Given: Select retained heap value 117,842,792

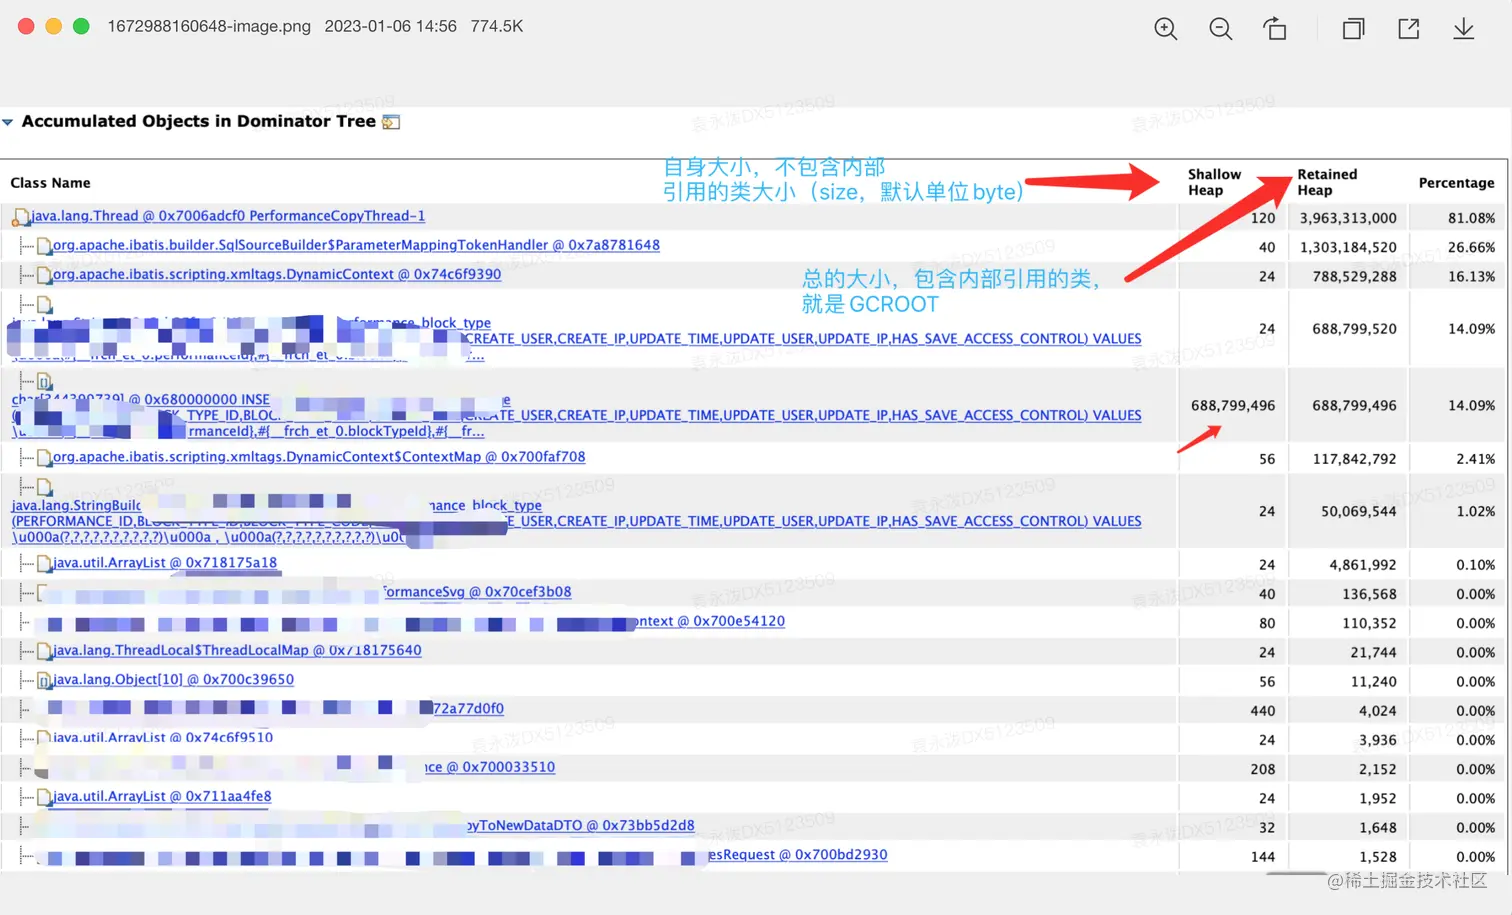Looking at the screenshot, I should pyautogui.click(x=1354, y=459).
